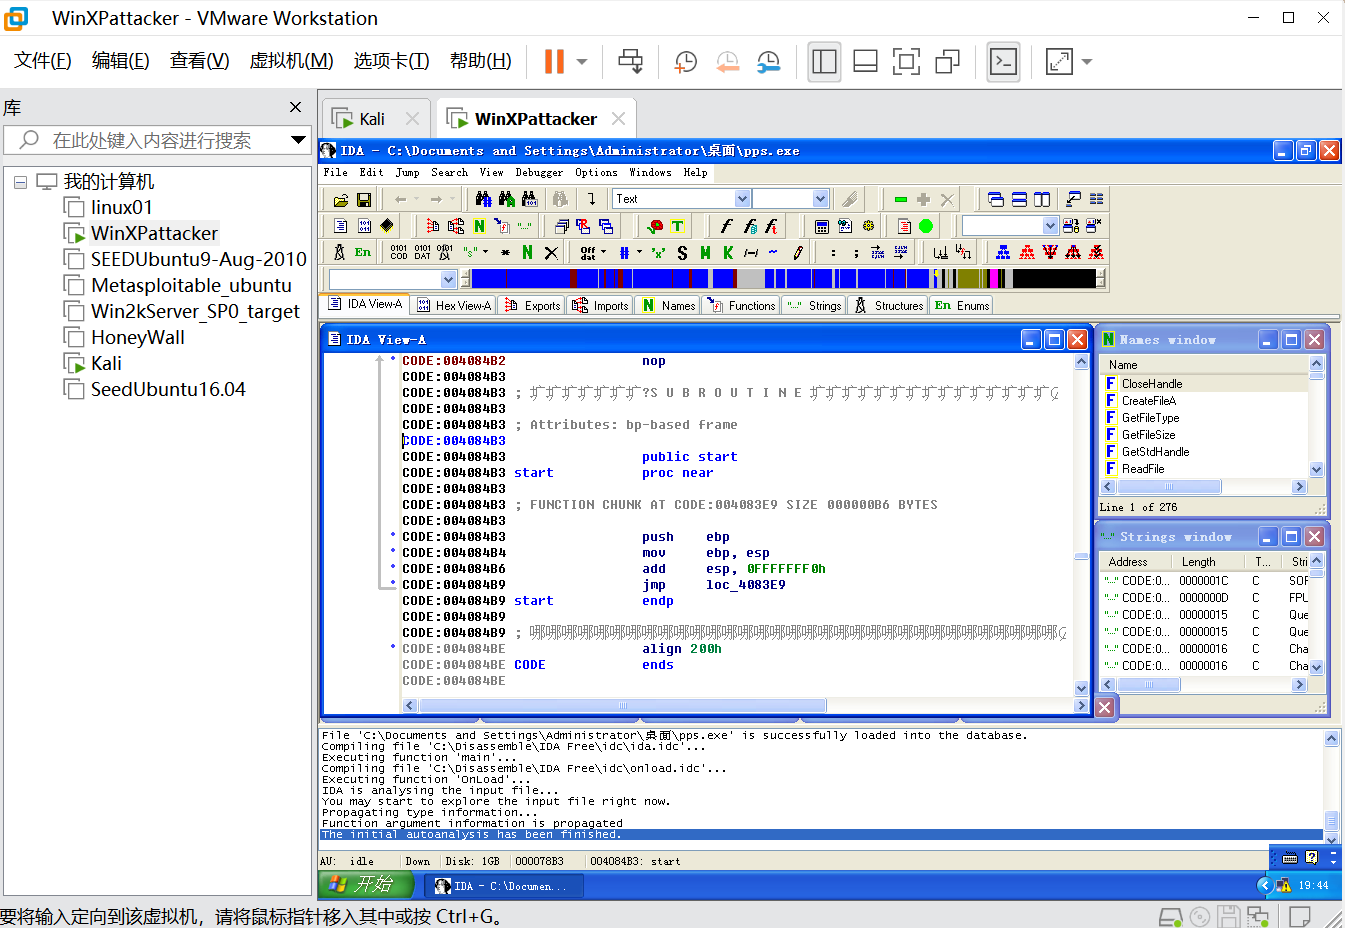Viewport: 1345px width, 928px height.
Task: Click binoculars search immediate value icon
Action: [484, 199]
